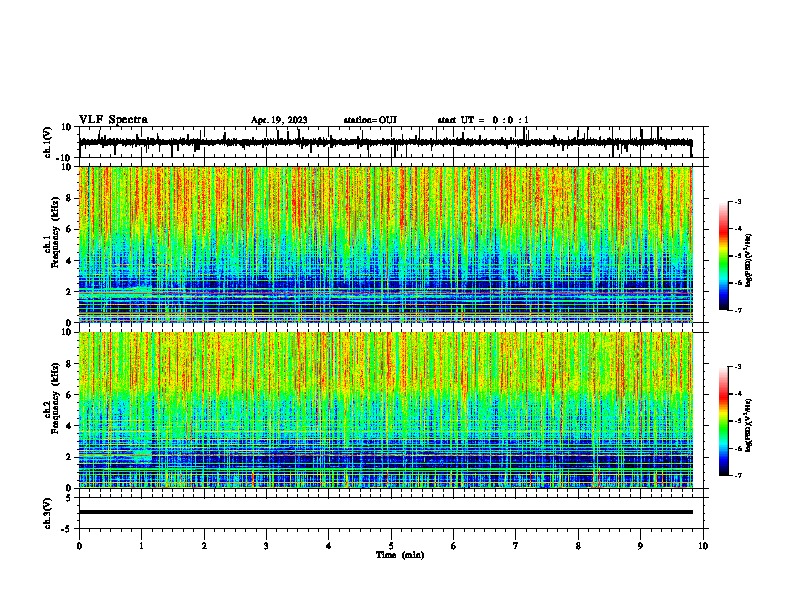Viewport: 792px width, 612px height.
Task: Click the ch.2 color bar label log(PSD)
Action: 749,426
